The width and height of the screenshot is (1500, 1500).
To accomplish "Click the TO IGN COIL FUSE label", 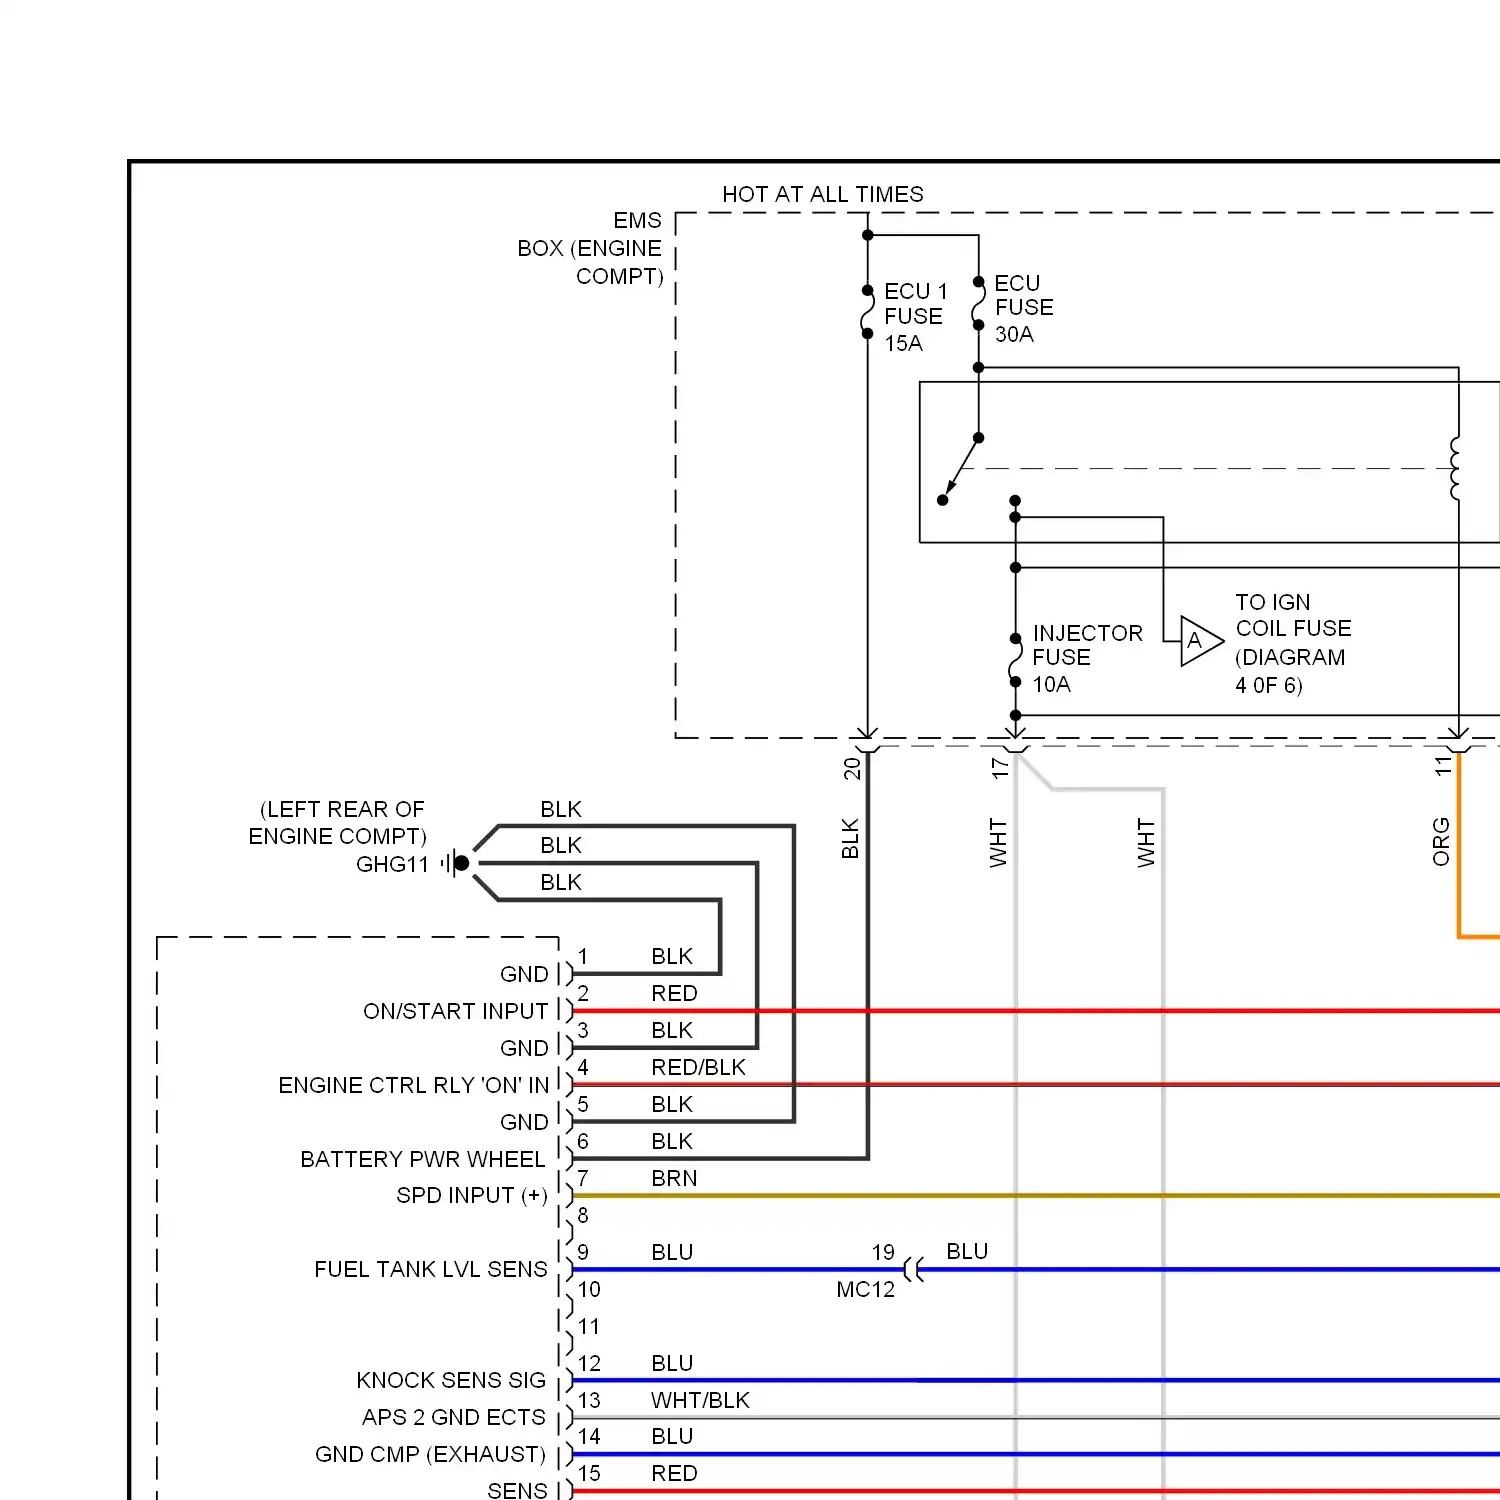I will click(x=1293, y=615).
